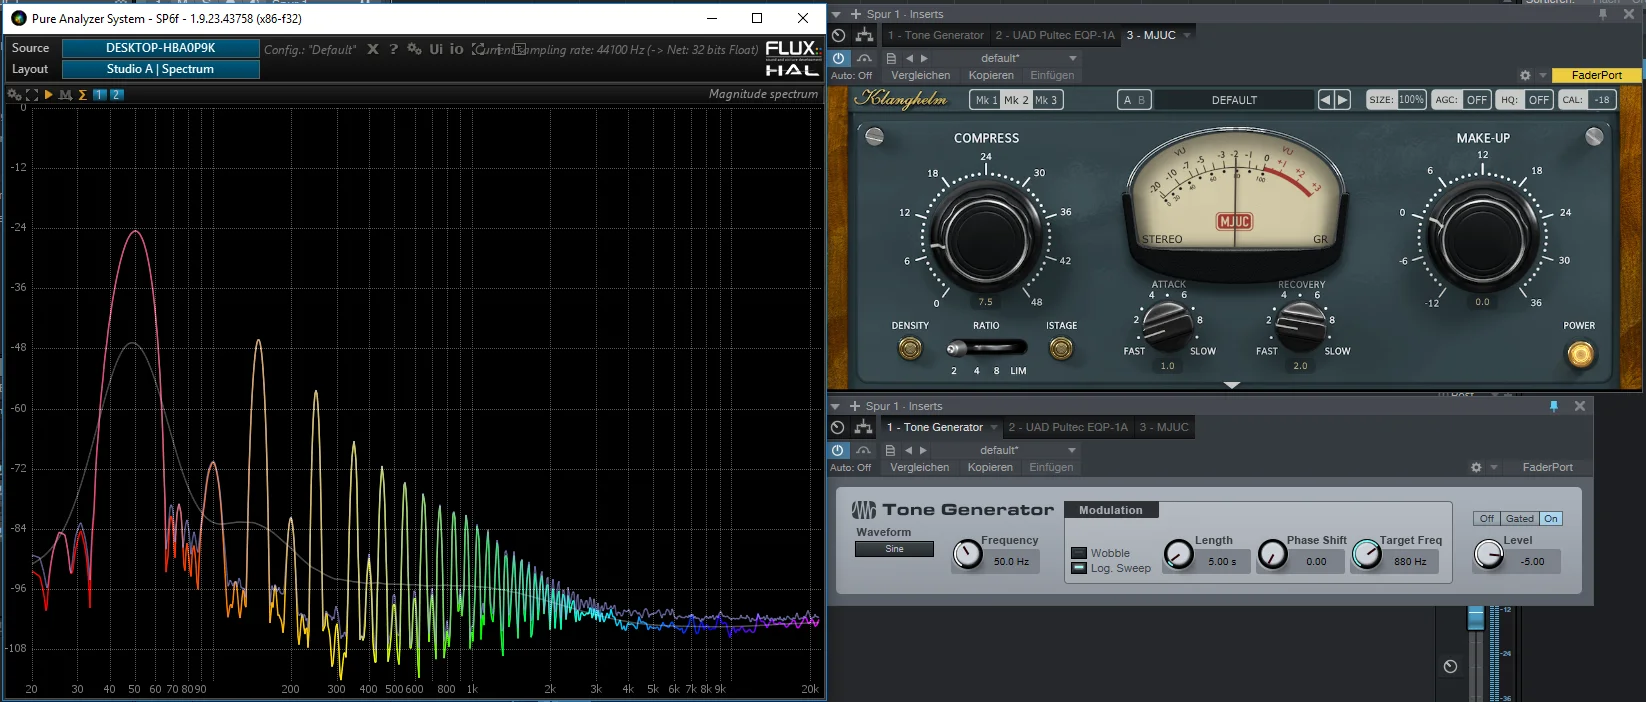
Task: Open the Sine waveform selector in Tone Generator
Action: [x=894, y=549]
